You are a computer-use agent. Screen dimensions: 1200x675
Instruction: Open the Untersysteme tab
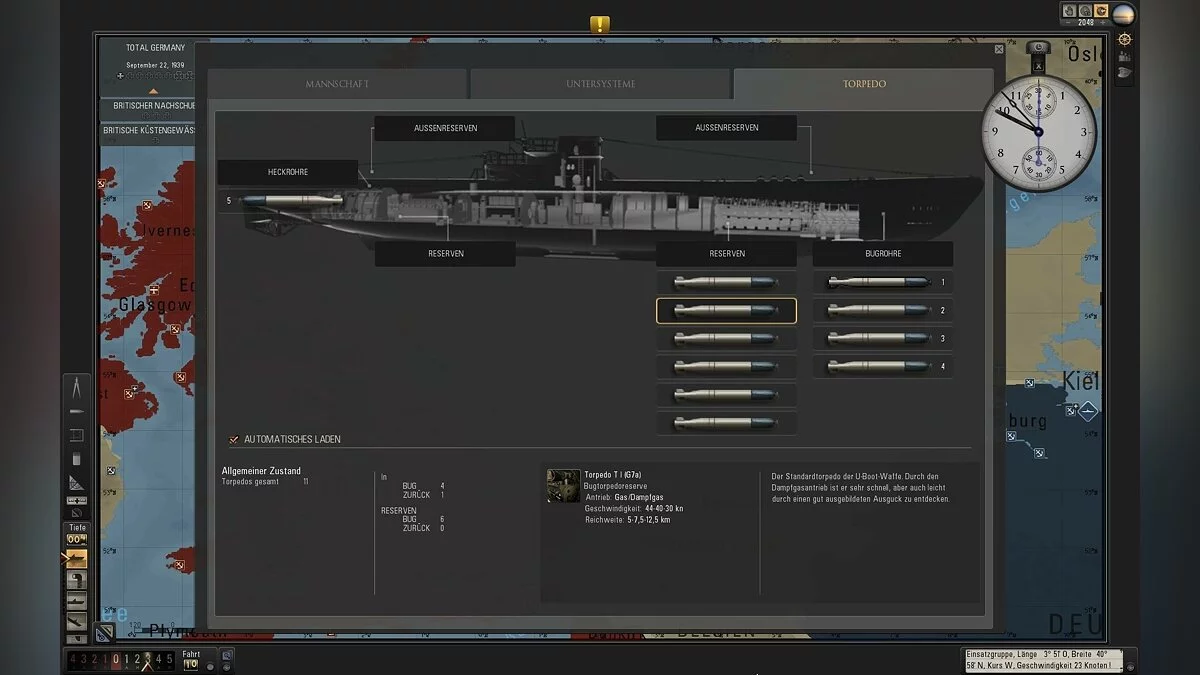click(600, 84)
